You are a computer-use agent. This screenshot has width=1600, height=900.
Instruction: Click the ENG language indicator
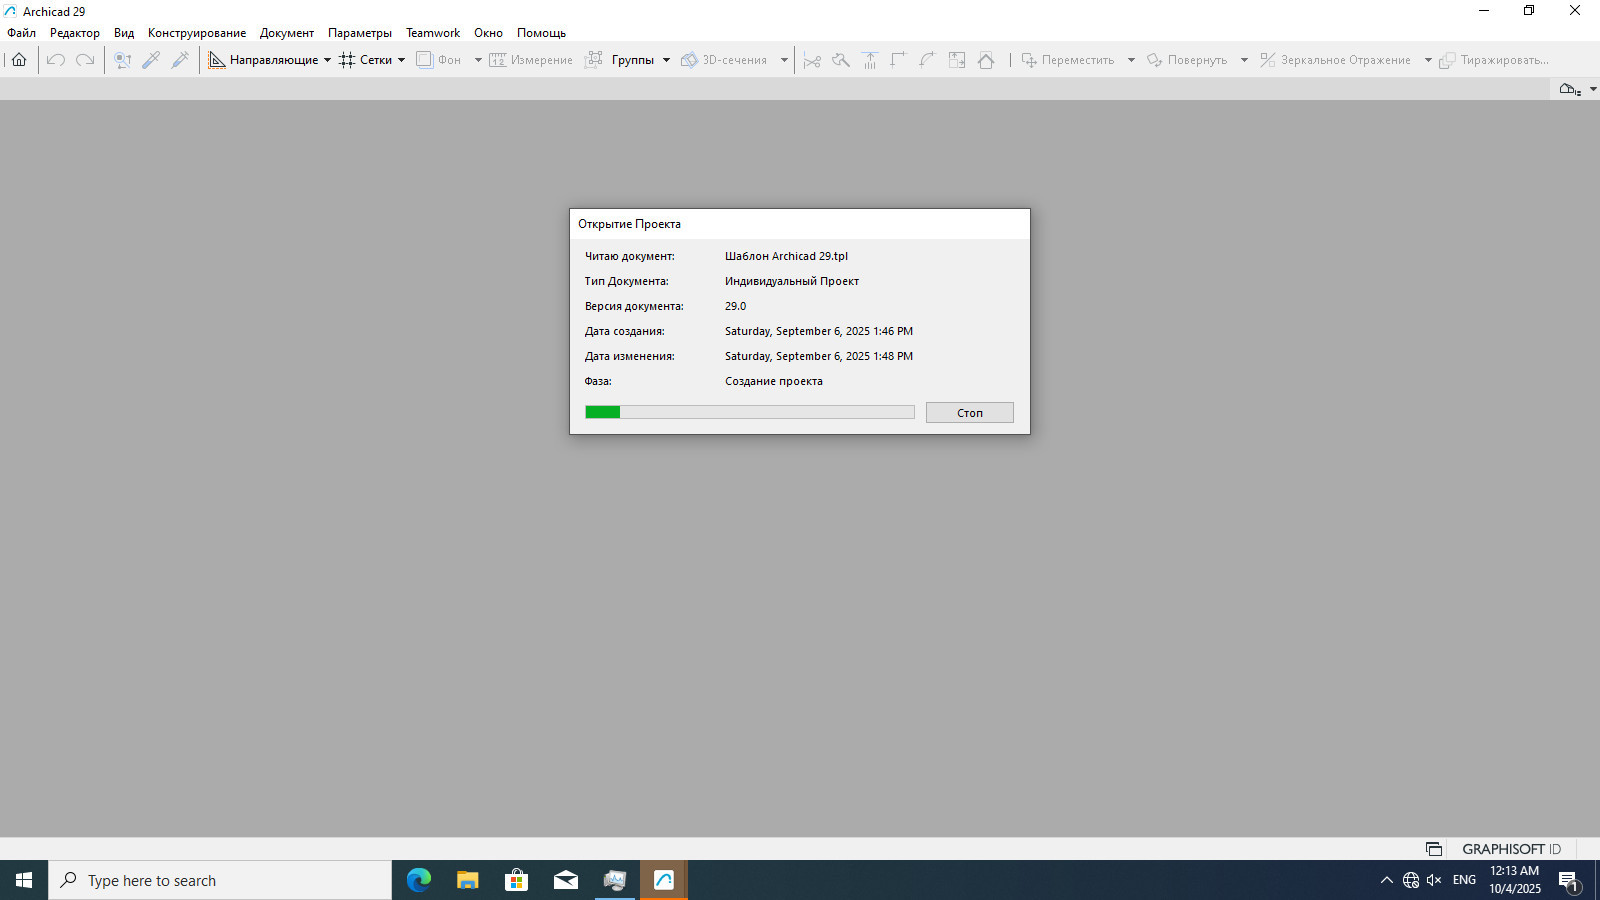click(x=1464, y=880)
